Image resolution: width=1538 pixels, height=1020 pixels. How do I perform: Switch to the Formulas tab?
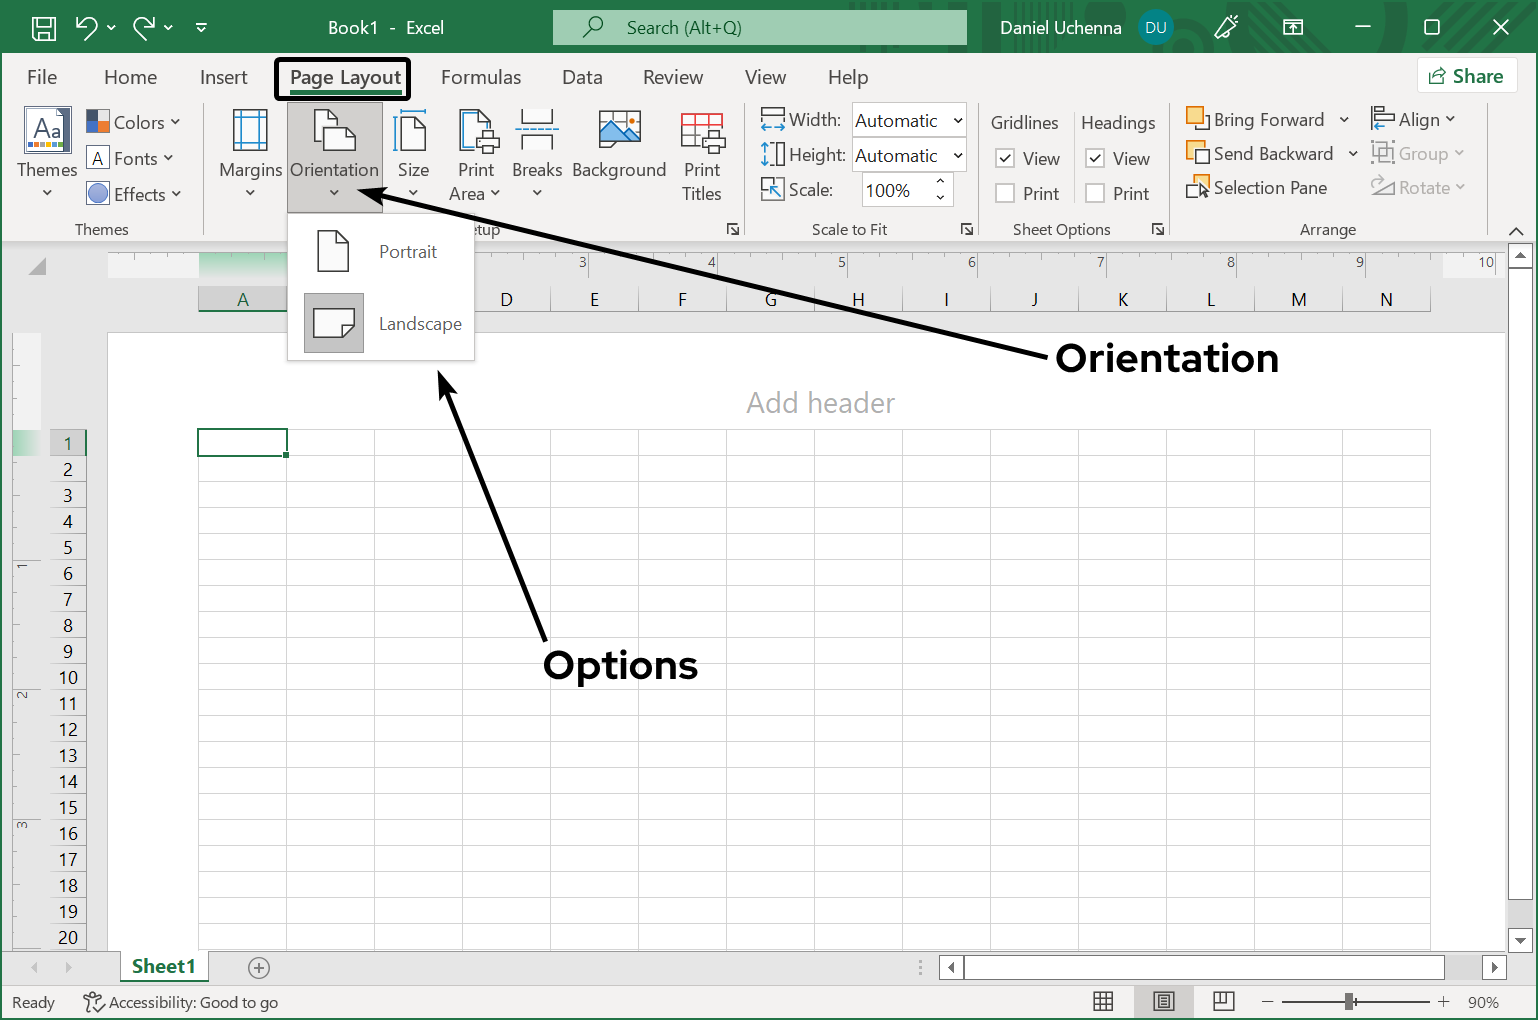[x=481, y=76]
